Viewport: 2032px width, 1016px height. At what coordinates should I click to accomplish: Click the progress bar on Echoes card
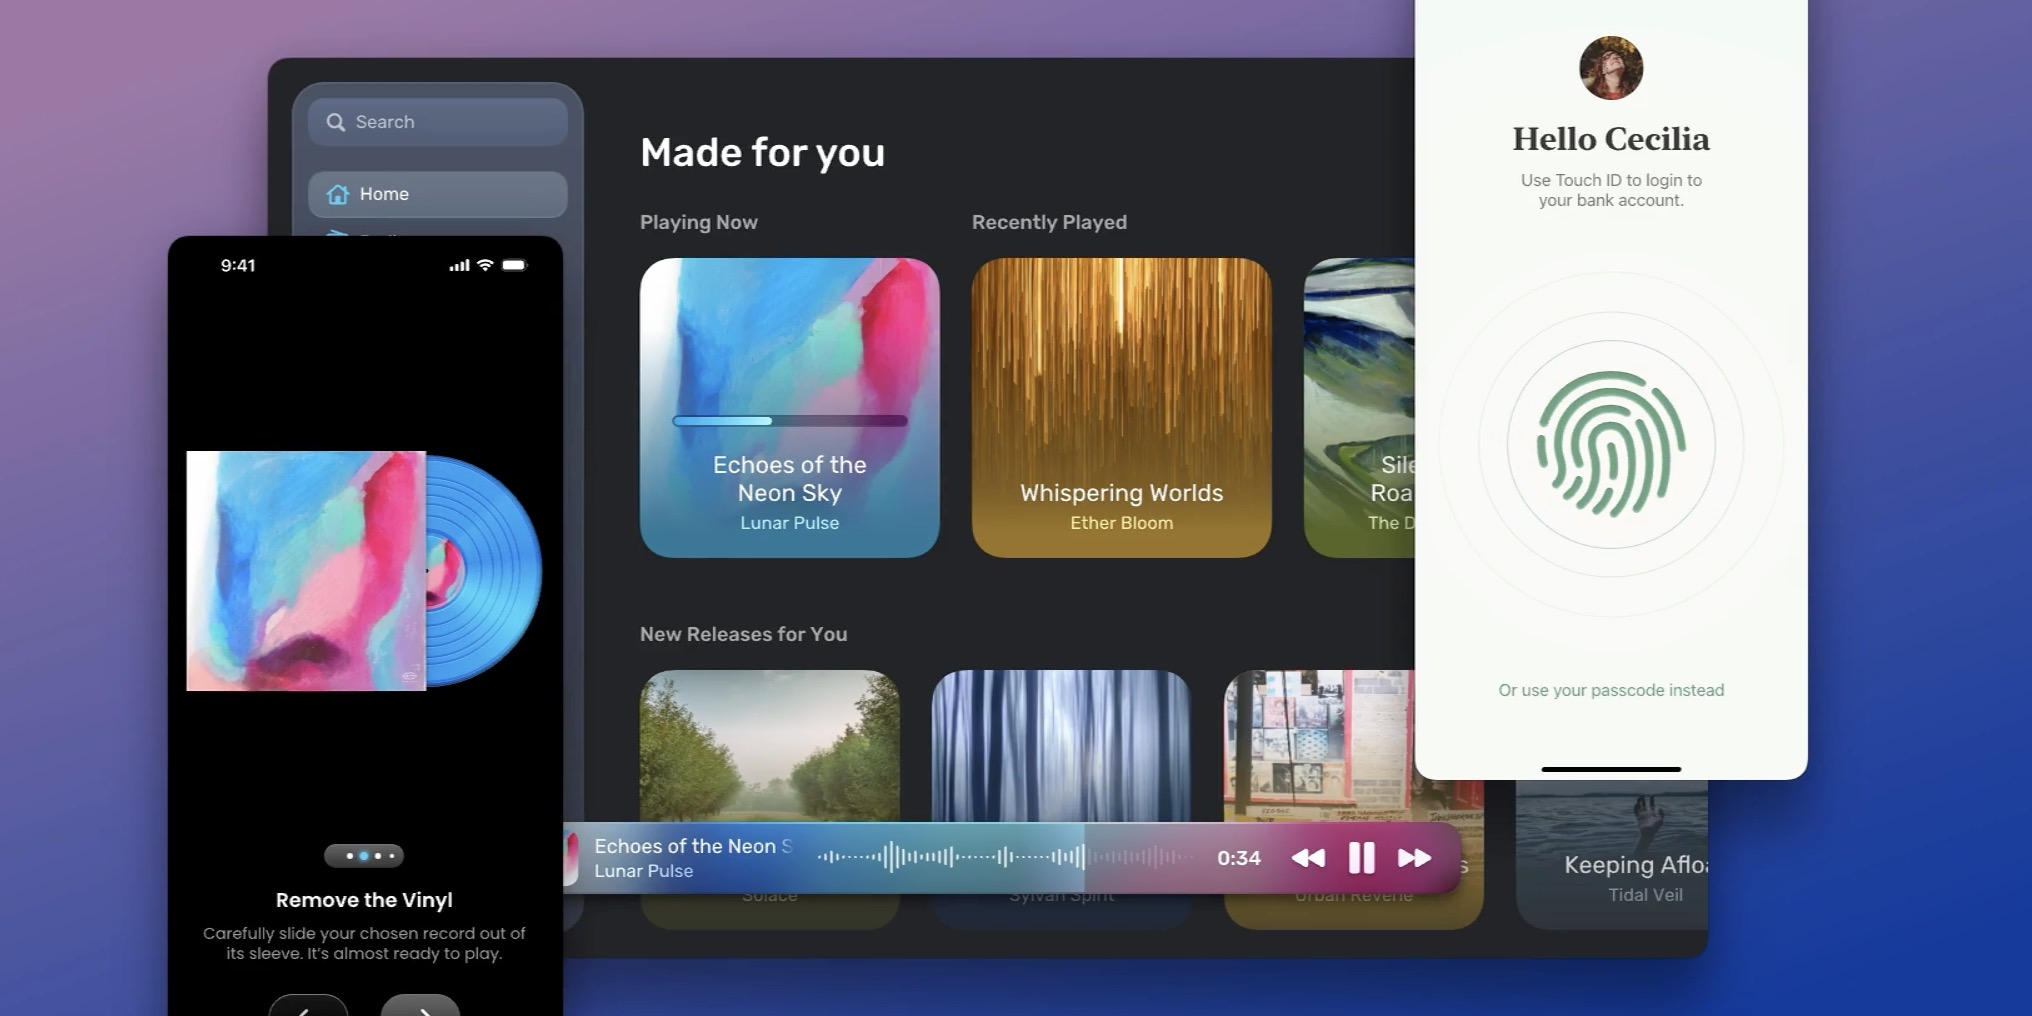789,421
